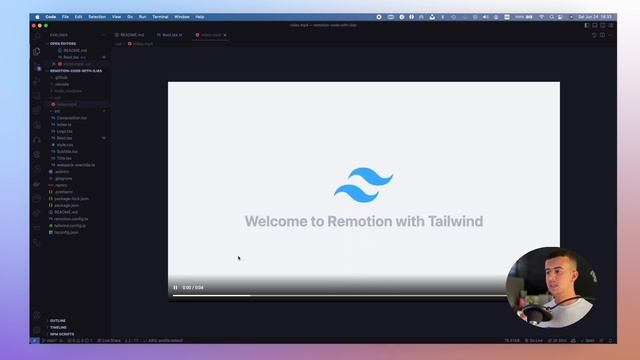Open the Help menu
Image resolution: width=640 pixels, height=360 pixels.
200,17
